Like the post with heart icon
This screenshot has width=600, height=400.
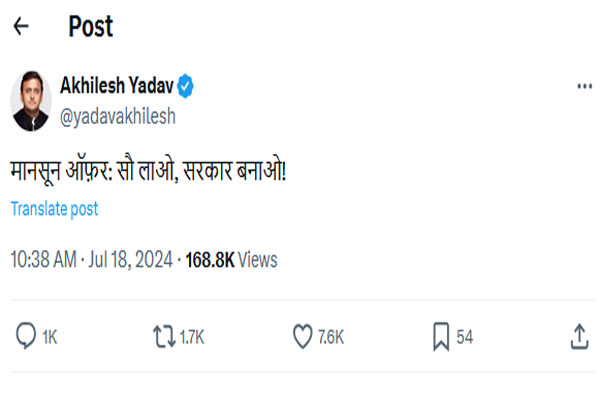(302, 338)
